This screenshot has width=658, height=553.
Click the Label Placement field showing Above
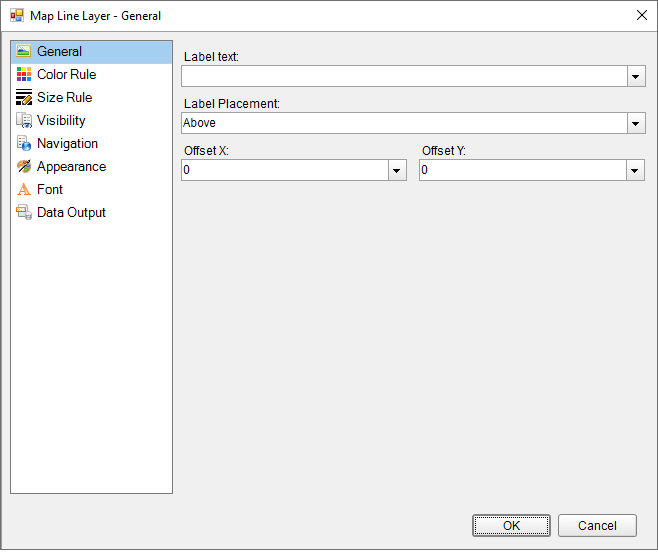pos(405,123)
